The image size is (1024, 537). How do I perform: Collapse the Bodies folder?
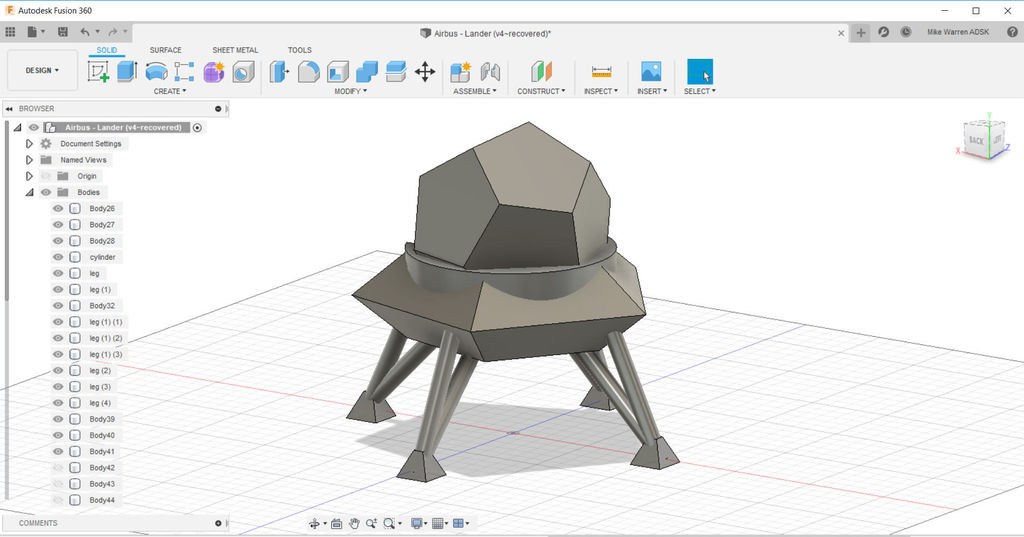click(30, 192)
